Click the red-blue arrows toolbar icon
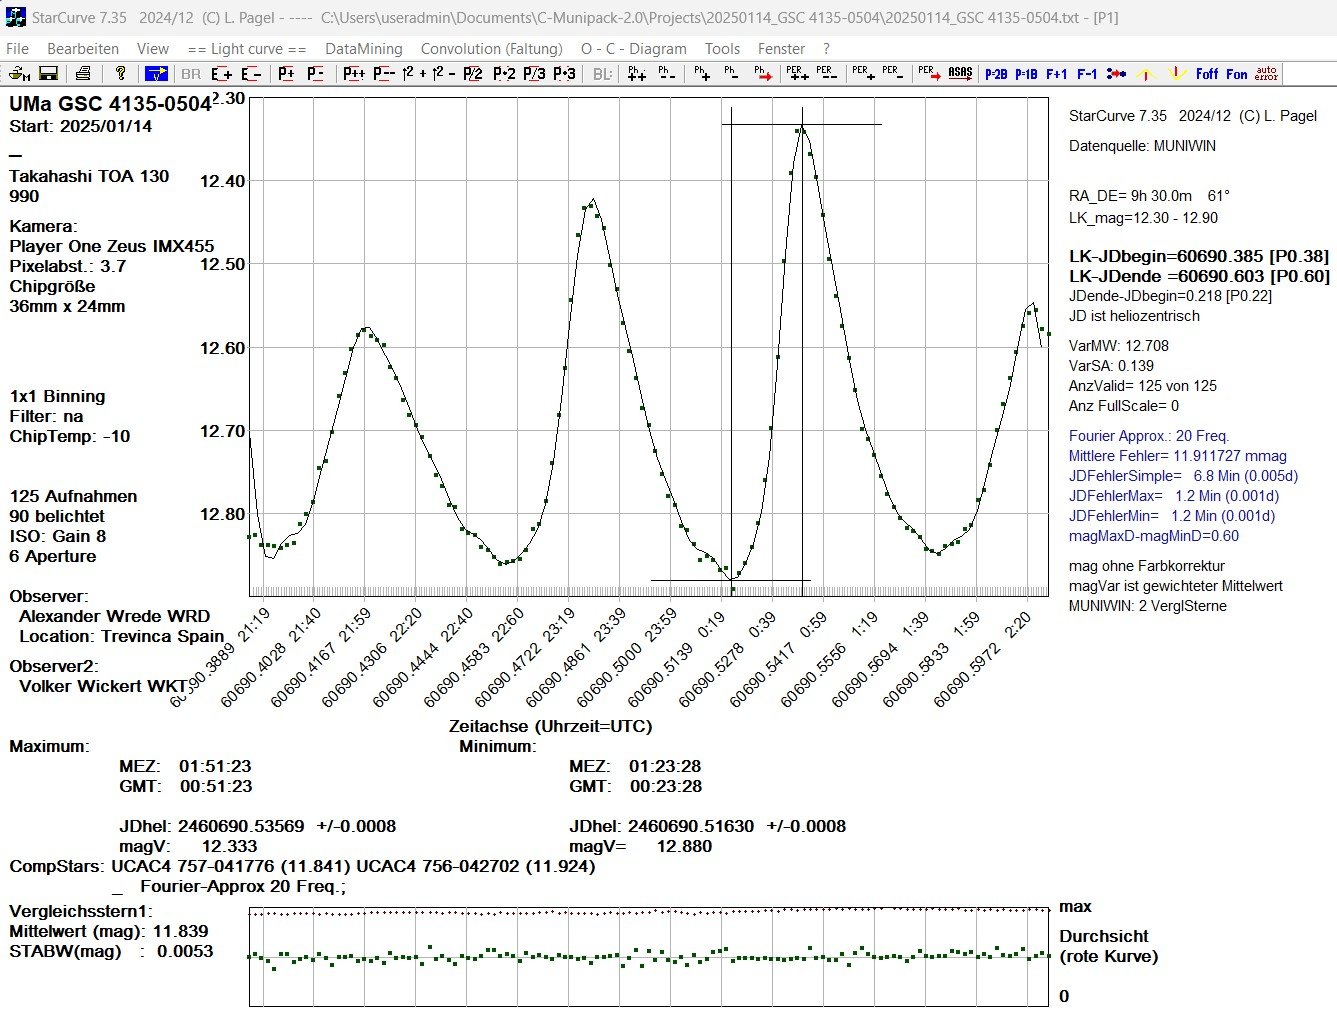Screen dimensions: 1337x1012 (1117, 74)
